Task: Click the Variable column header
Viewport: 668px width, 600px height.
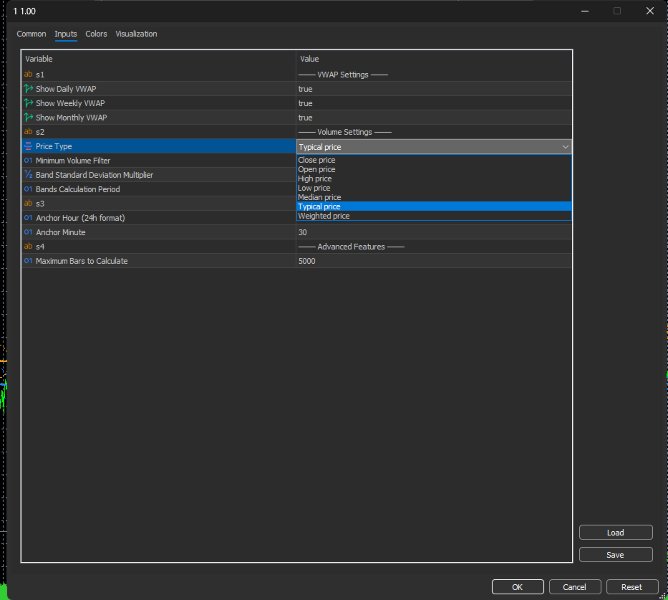Action: click(x=158, y=59)
